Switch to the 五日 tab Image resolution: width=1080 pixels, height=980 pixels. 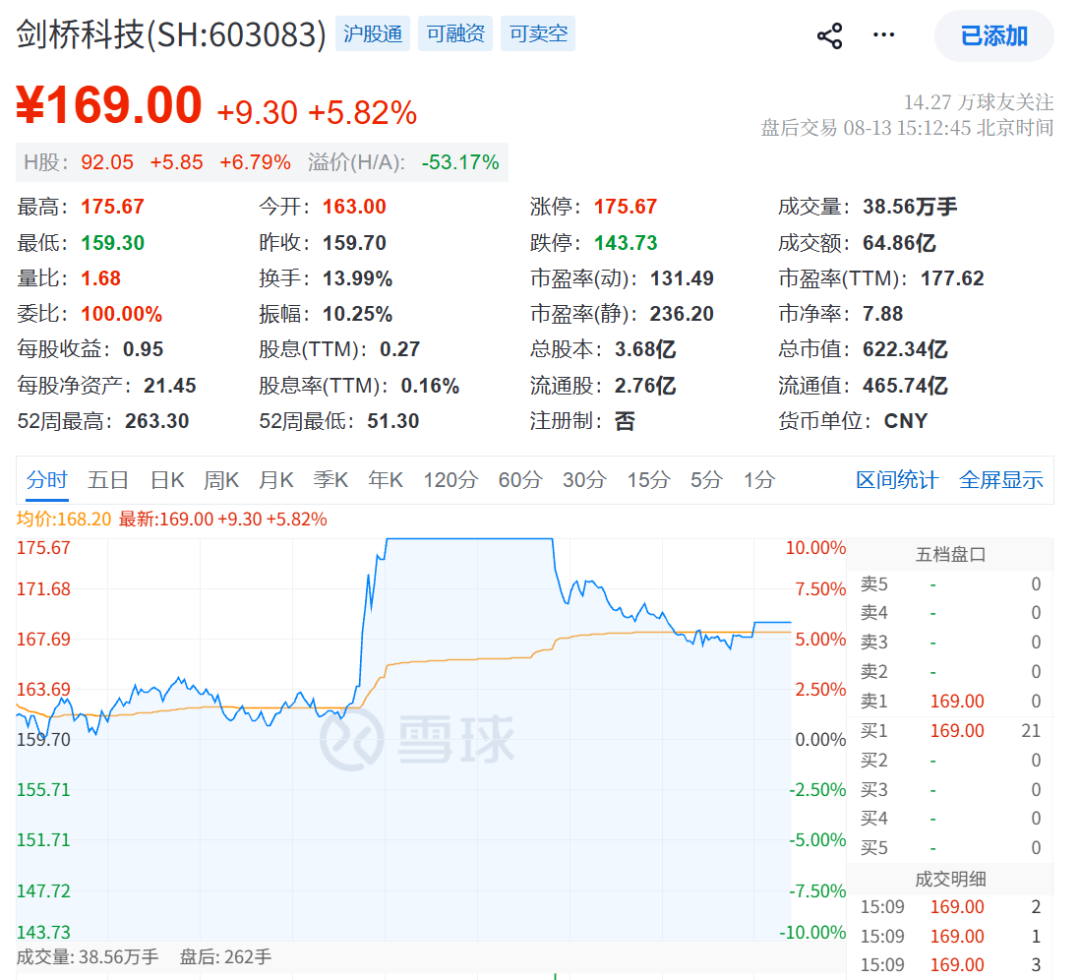coord(108,480)
